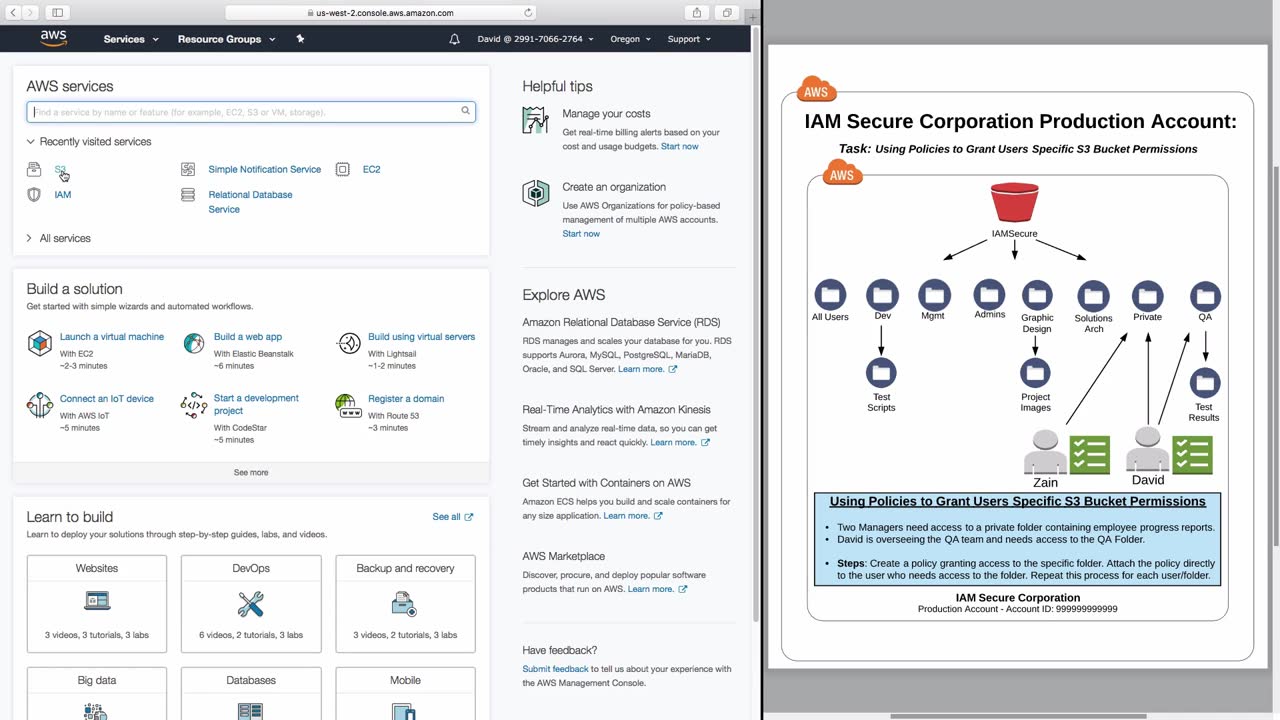This screenshot has width=1280, height=720.
Task: Toggle the Safari sidebar button
Action: [x=57, y=13]
